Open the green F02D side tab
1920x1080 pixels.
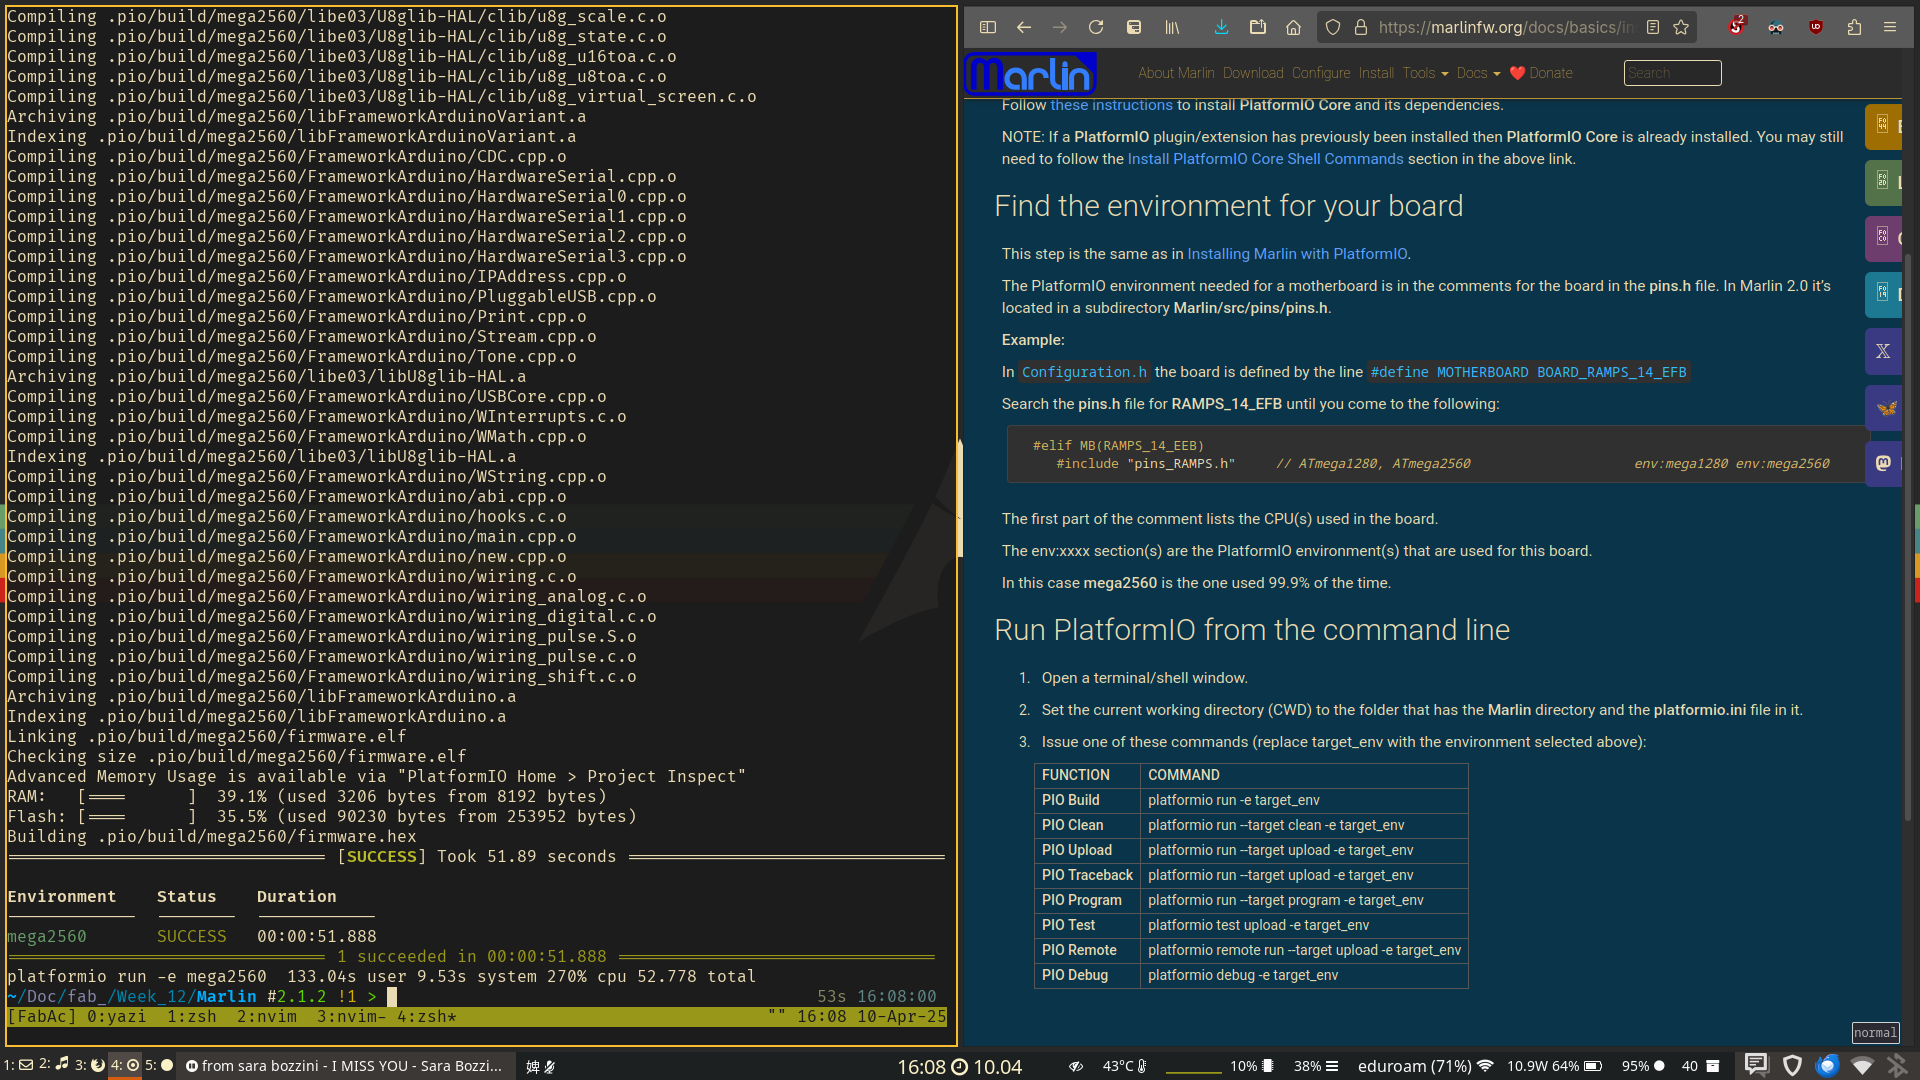1883,182
